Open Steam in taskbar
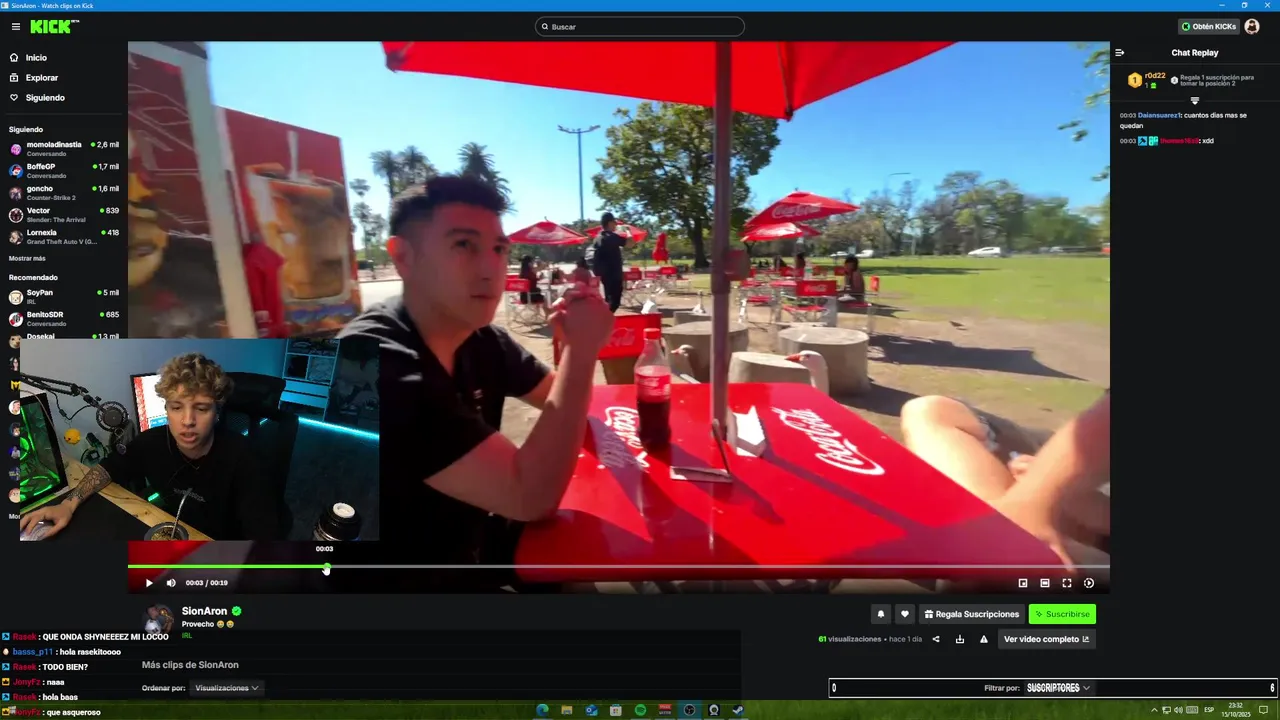Image resolution: width=1280 pixels, height=720 pixels. (x=738, y=710)
